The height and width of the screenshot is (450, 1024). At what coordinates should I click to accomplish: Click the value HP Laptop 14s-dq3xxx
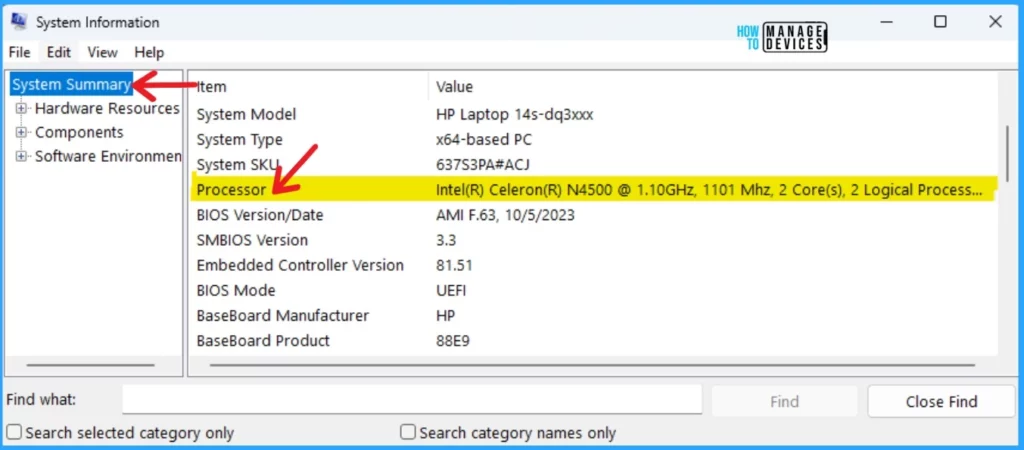coord(515,115)
